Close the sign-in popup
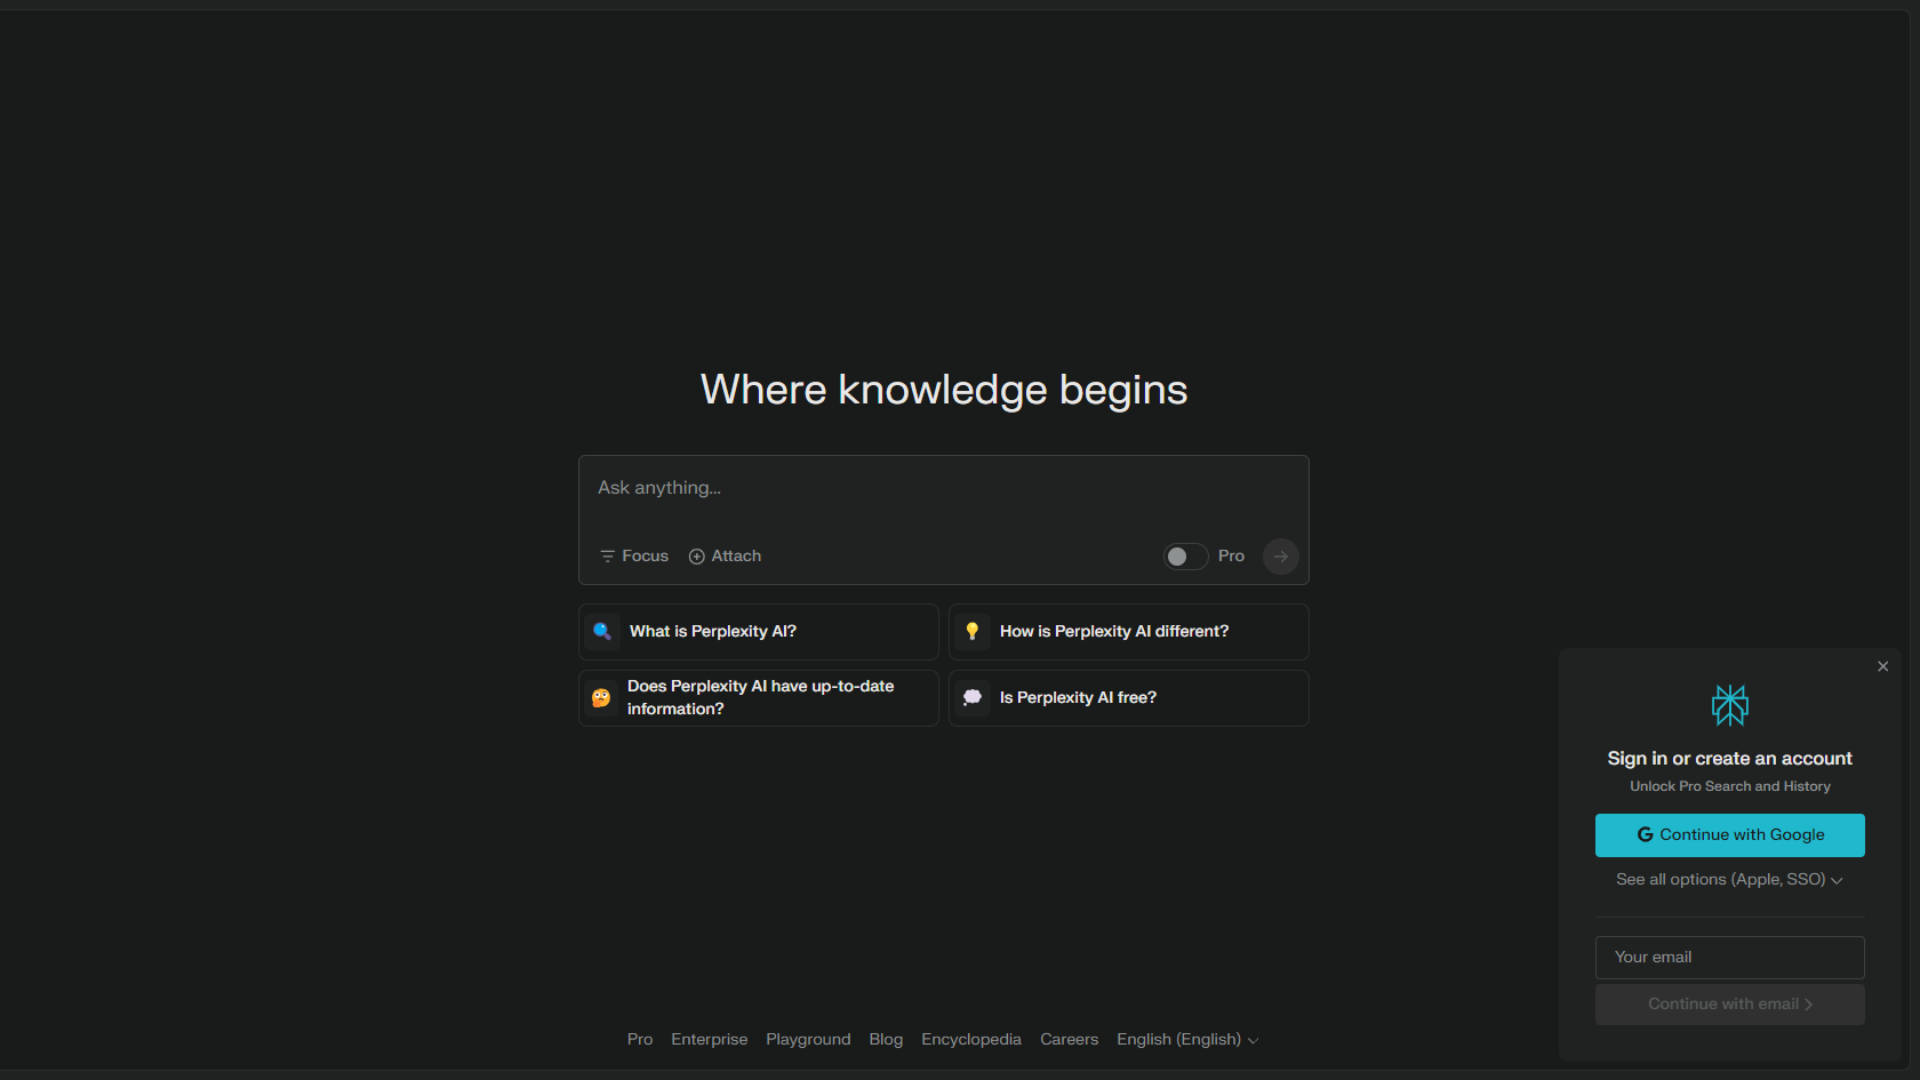The width and height of the screenshot is (1920, 1080). click(1883, 666)
